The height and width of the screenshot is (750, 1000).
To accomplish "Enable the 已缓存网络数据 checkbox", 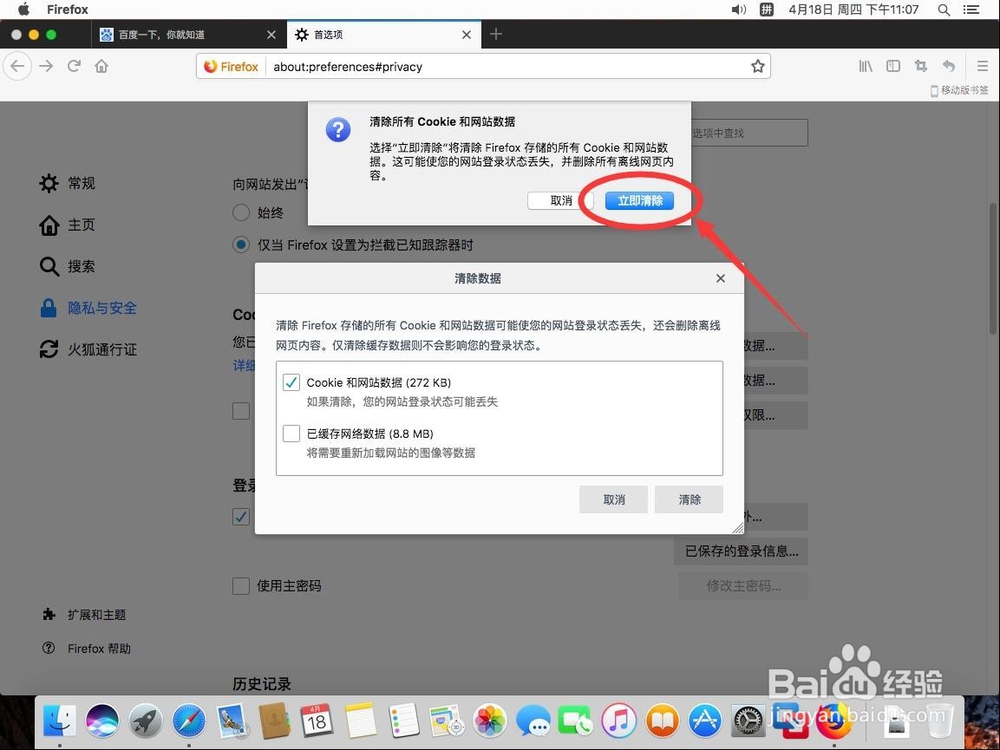I will 290,433.
